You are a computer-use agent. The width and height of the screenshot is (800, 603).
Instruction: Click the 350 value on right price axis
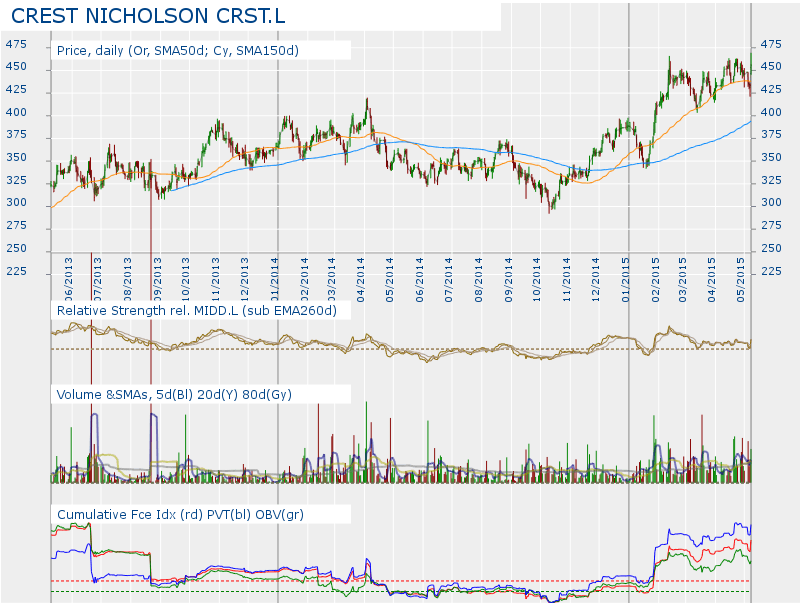[771, 158]
